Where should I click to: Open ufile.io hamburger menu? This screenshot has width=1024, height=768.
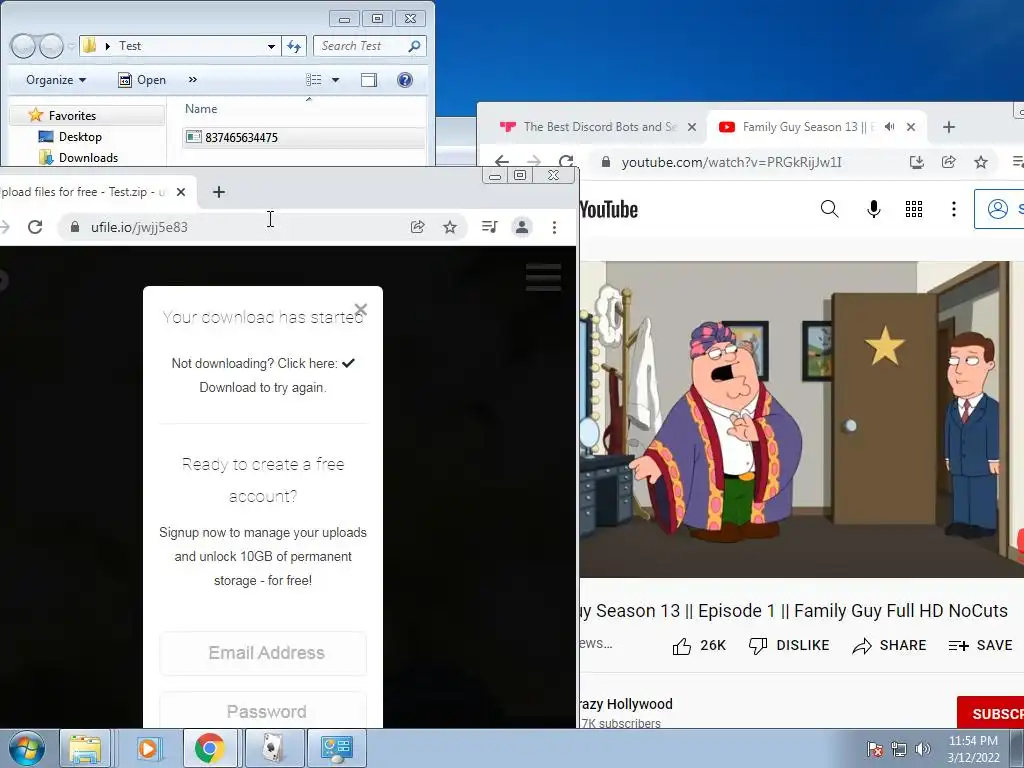click(543, 277)
